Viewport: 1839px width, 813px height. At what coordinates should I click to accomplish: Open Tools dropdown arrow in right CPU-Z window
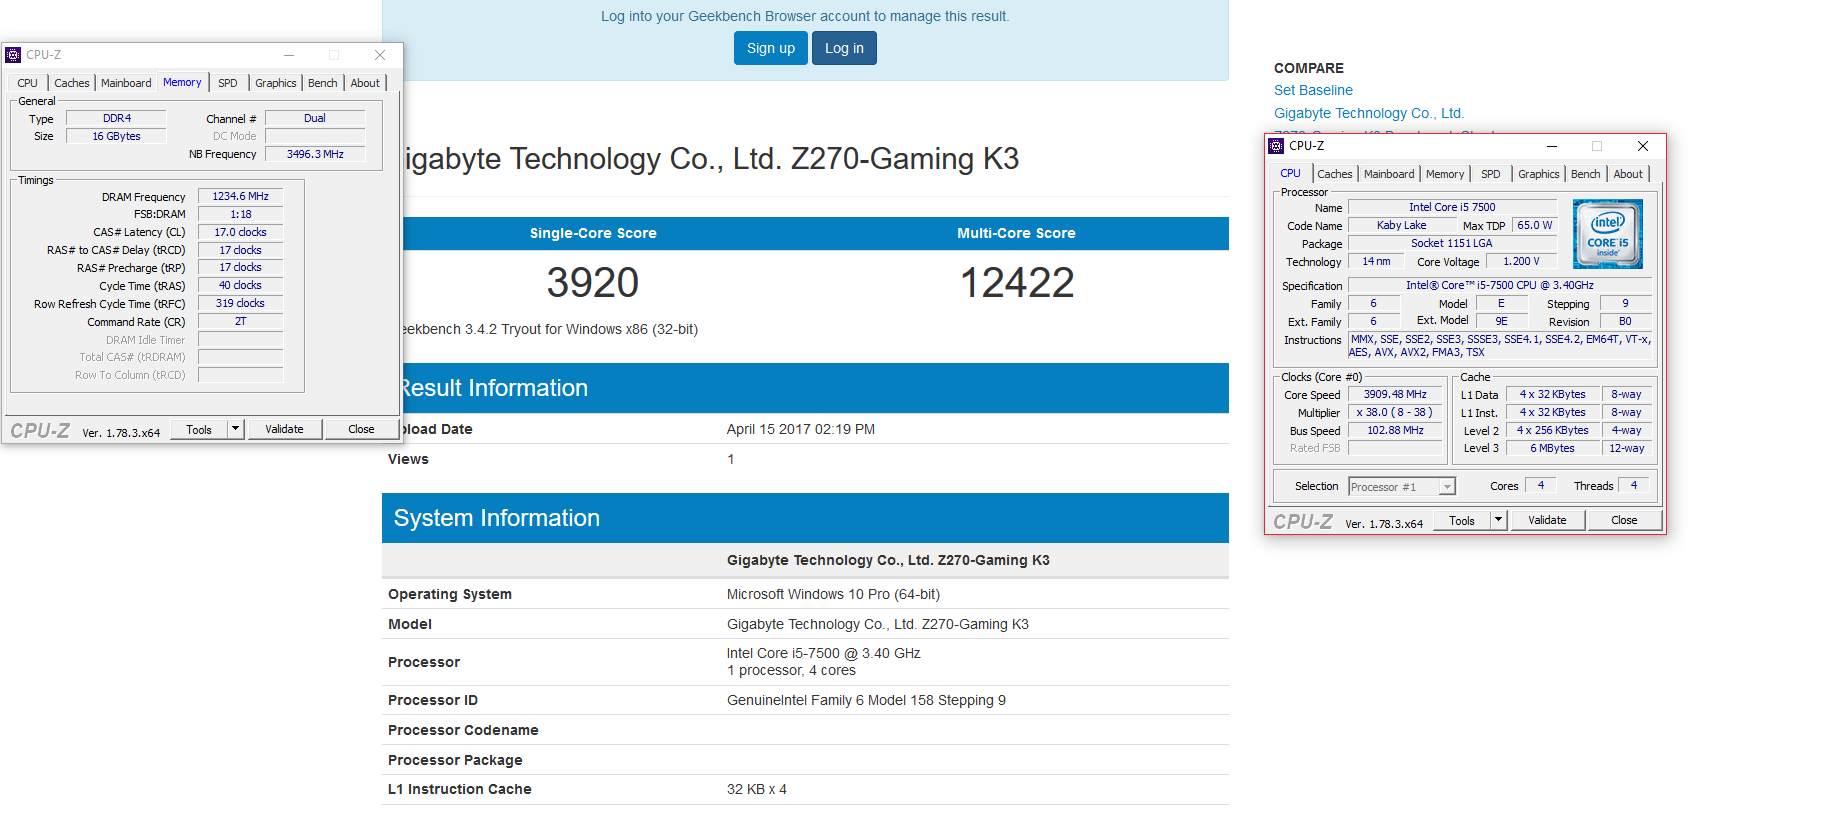tap(1498, 520)
